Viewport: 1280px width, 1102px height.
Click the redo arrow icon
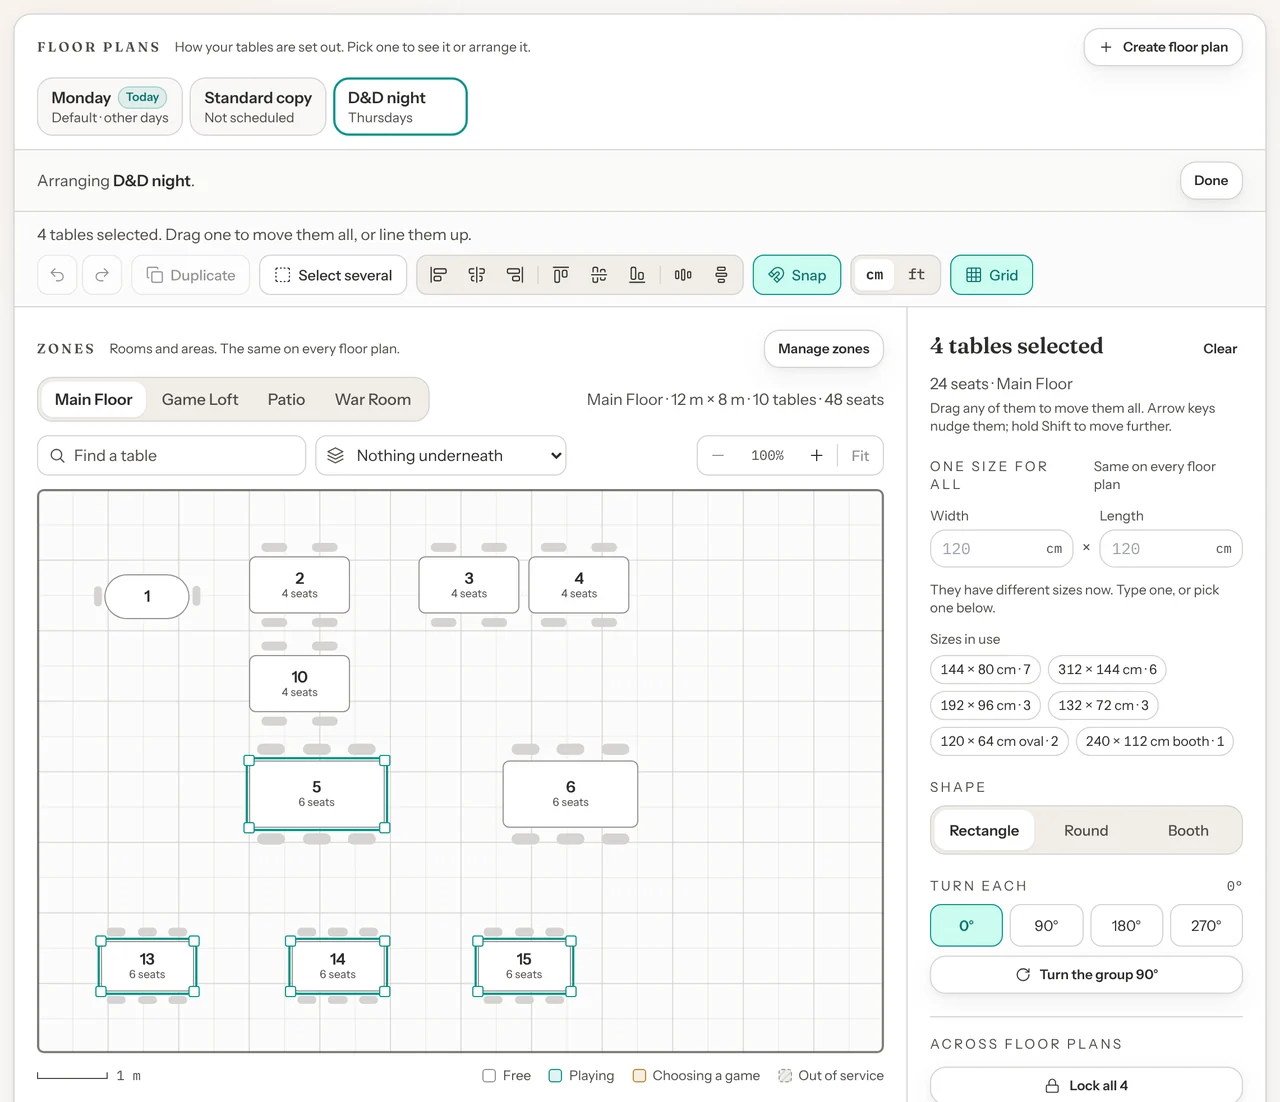102,275
